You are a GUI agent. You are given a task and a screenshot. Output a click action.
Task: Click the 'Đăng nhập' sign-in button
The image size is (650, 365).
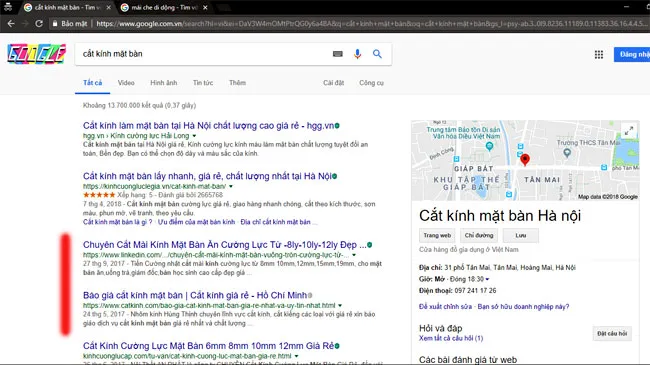tap(632, 54)
